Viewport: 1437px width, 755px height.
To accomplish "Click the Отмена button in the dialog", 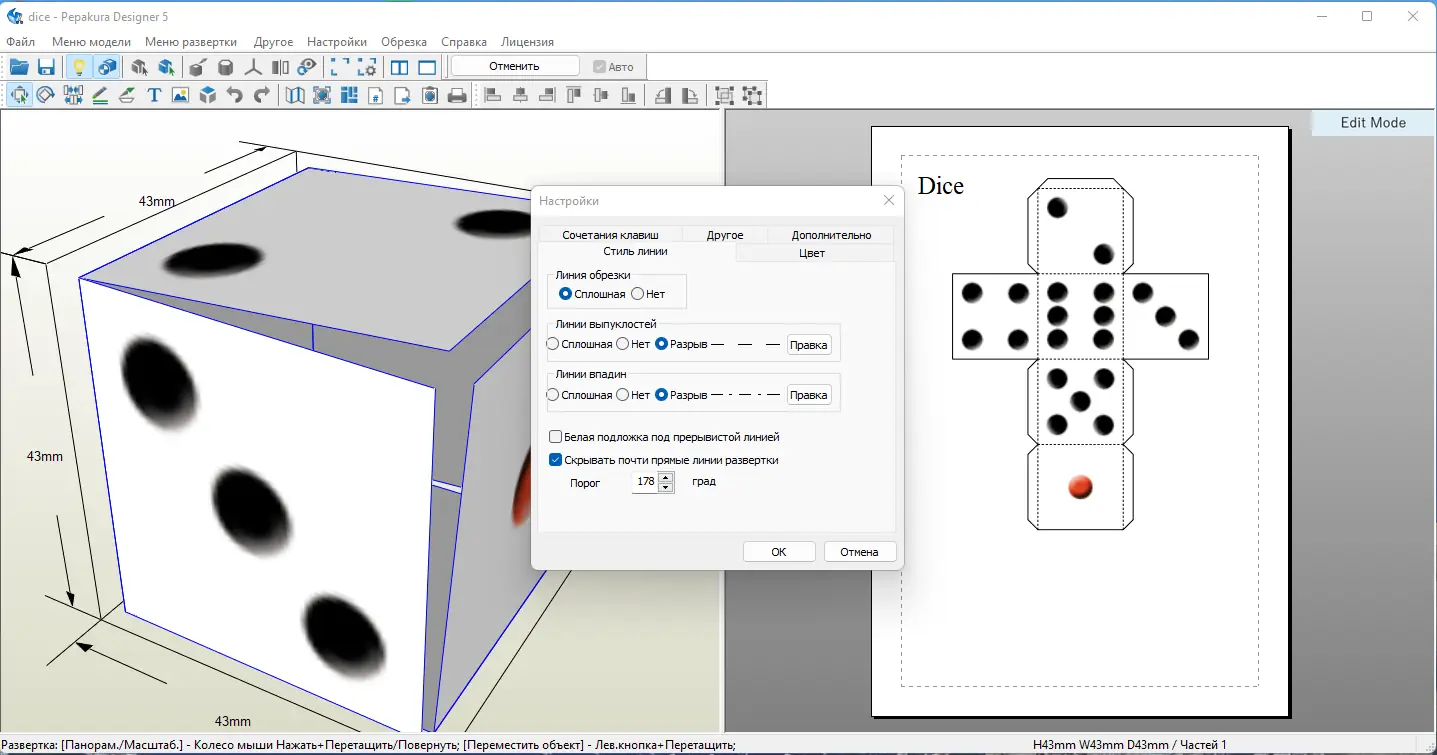I will (x=859, y=552).
